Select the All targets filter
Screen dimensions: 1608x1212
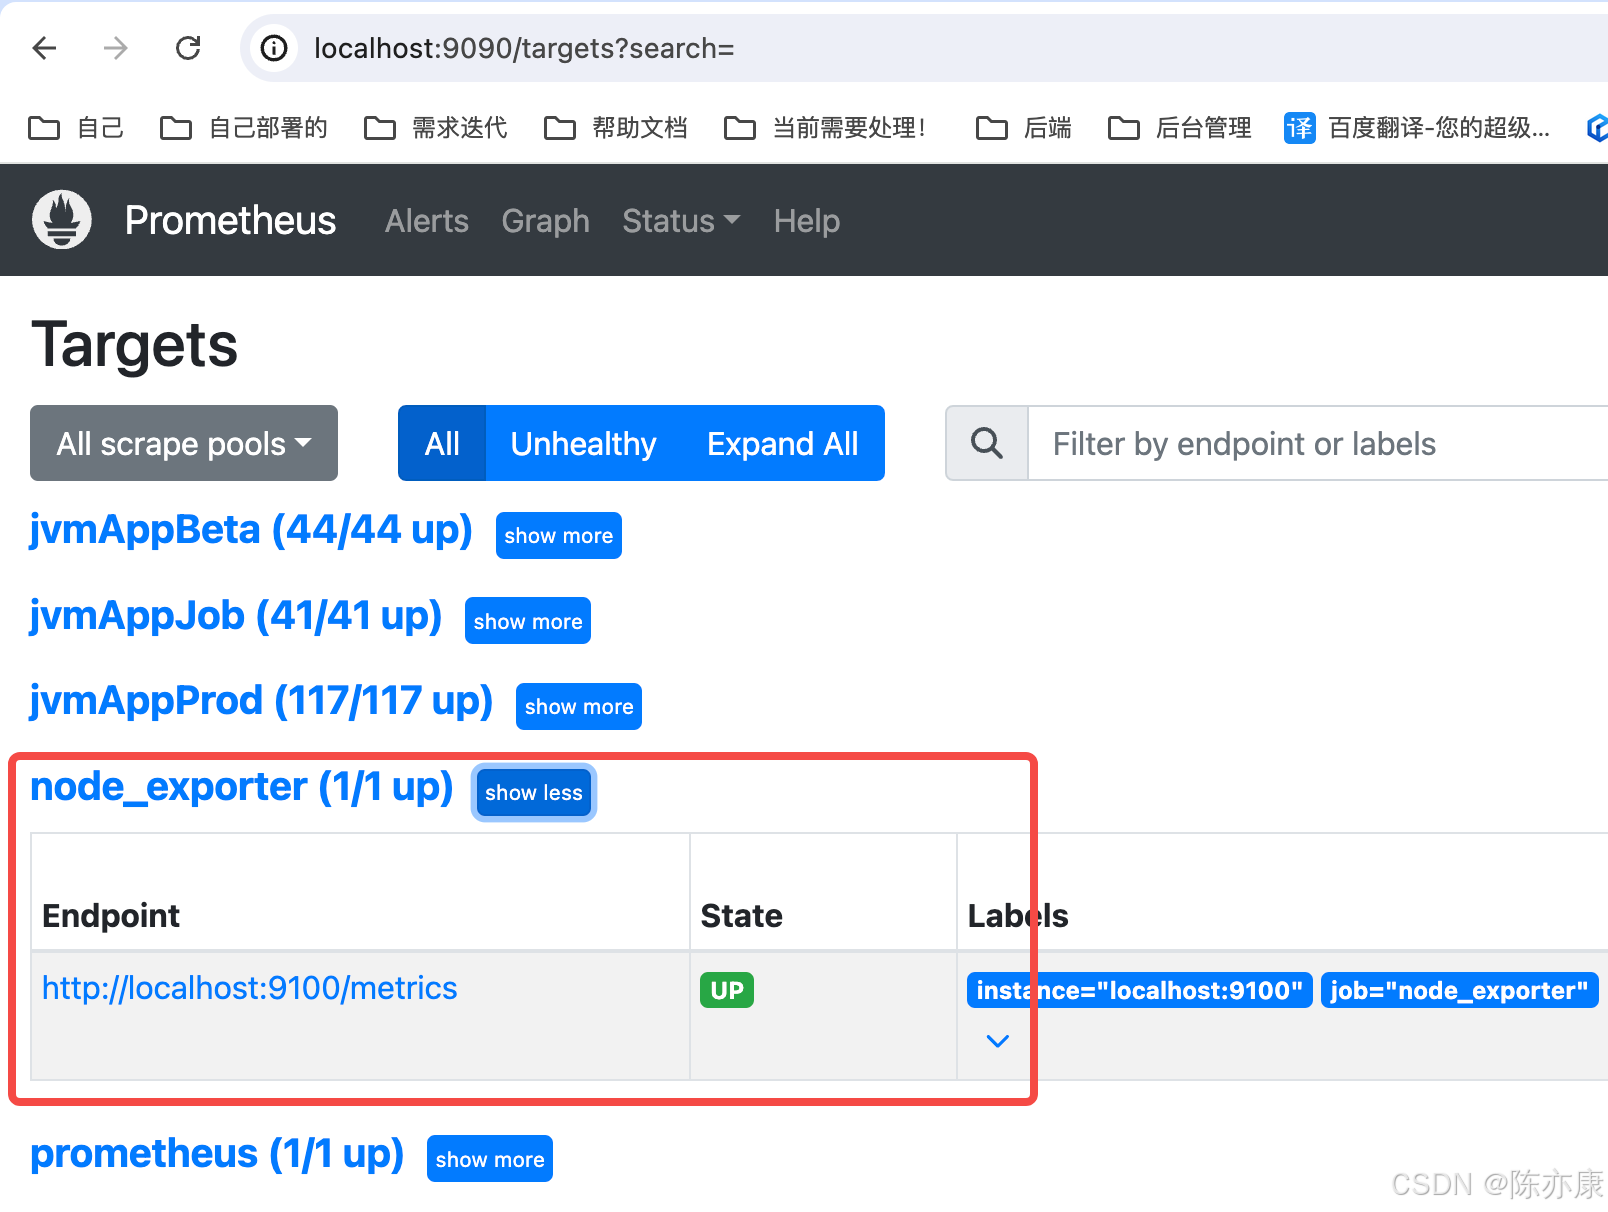(x=442, y=443)
